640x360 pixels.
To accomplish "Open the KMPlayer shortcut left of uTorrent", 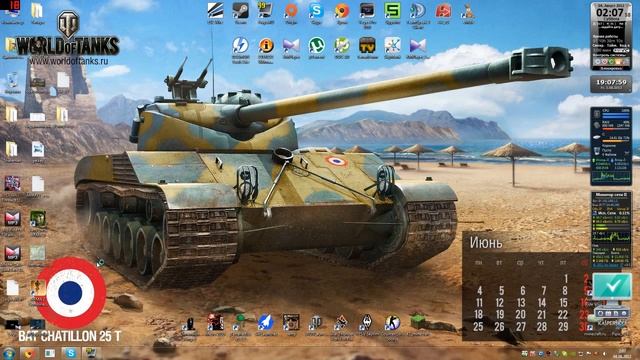I will tap(291, 46).
